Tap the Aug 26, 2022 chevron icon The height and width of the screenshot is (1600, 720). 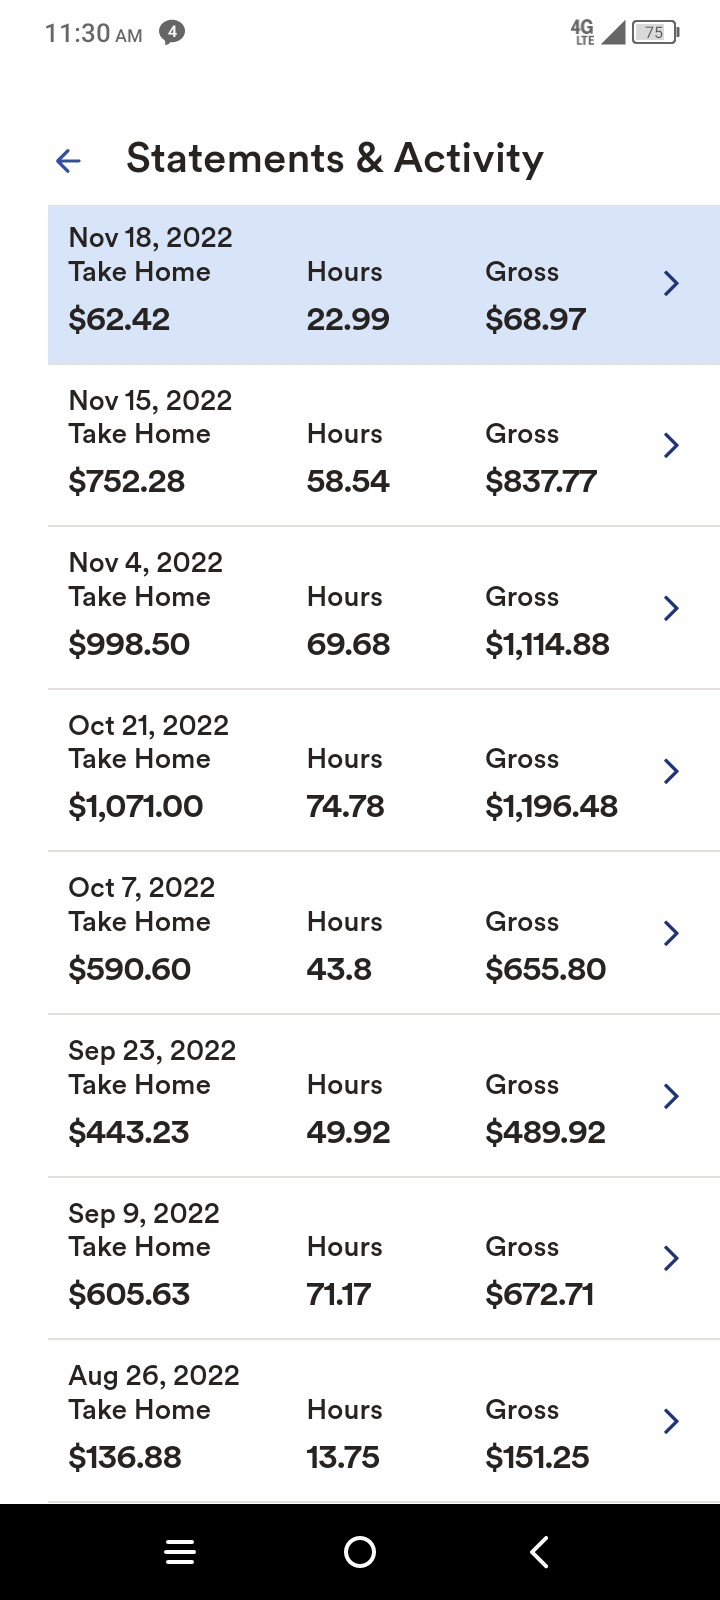pos(671,1421)
